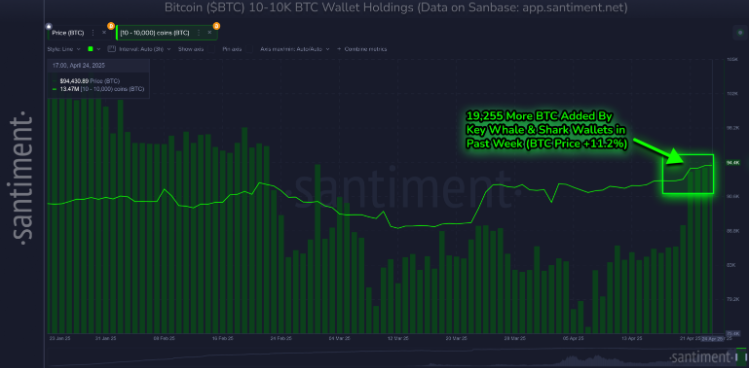This screenshot has height=368, width=751.
Task: Click the 28 Mar 25 date axis label
Action: point(514,338)
